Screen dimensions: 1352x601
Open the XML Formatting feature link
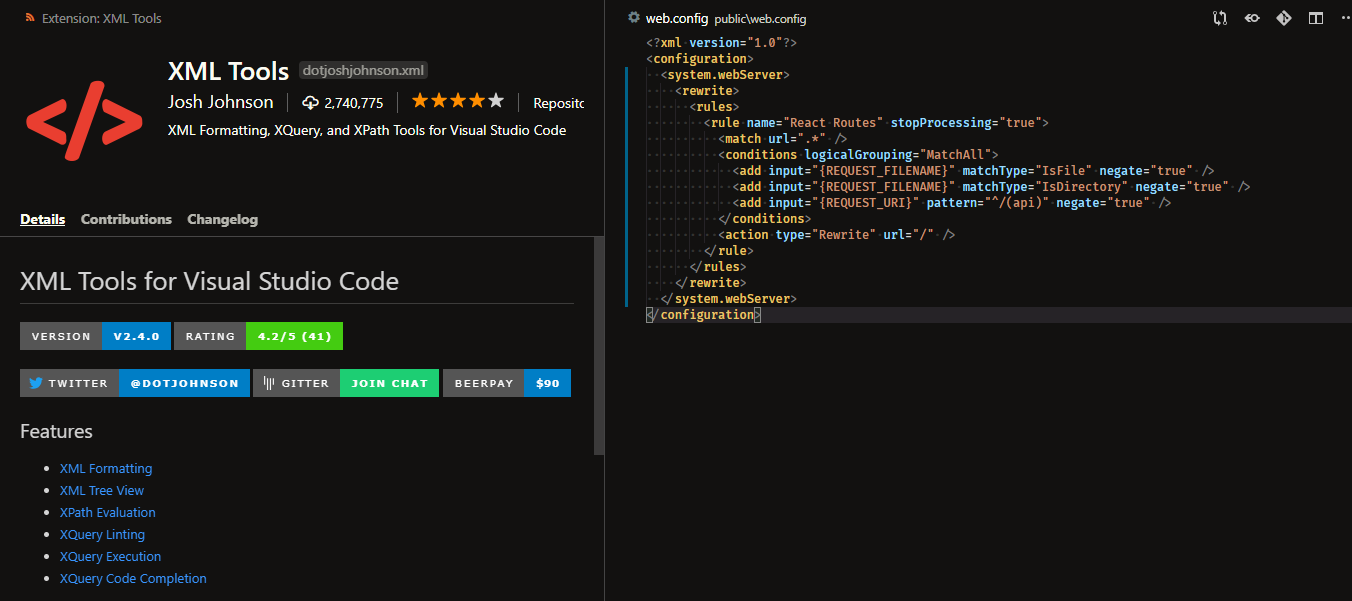(x=106, y=468)
